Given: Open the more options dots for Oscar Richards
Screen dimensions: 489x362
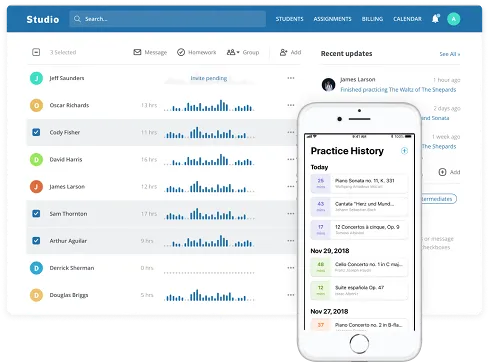Looking at the screenshot, I should pyautogui.click(x=291, y=105).
